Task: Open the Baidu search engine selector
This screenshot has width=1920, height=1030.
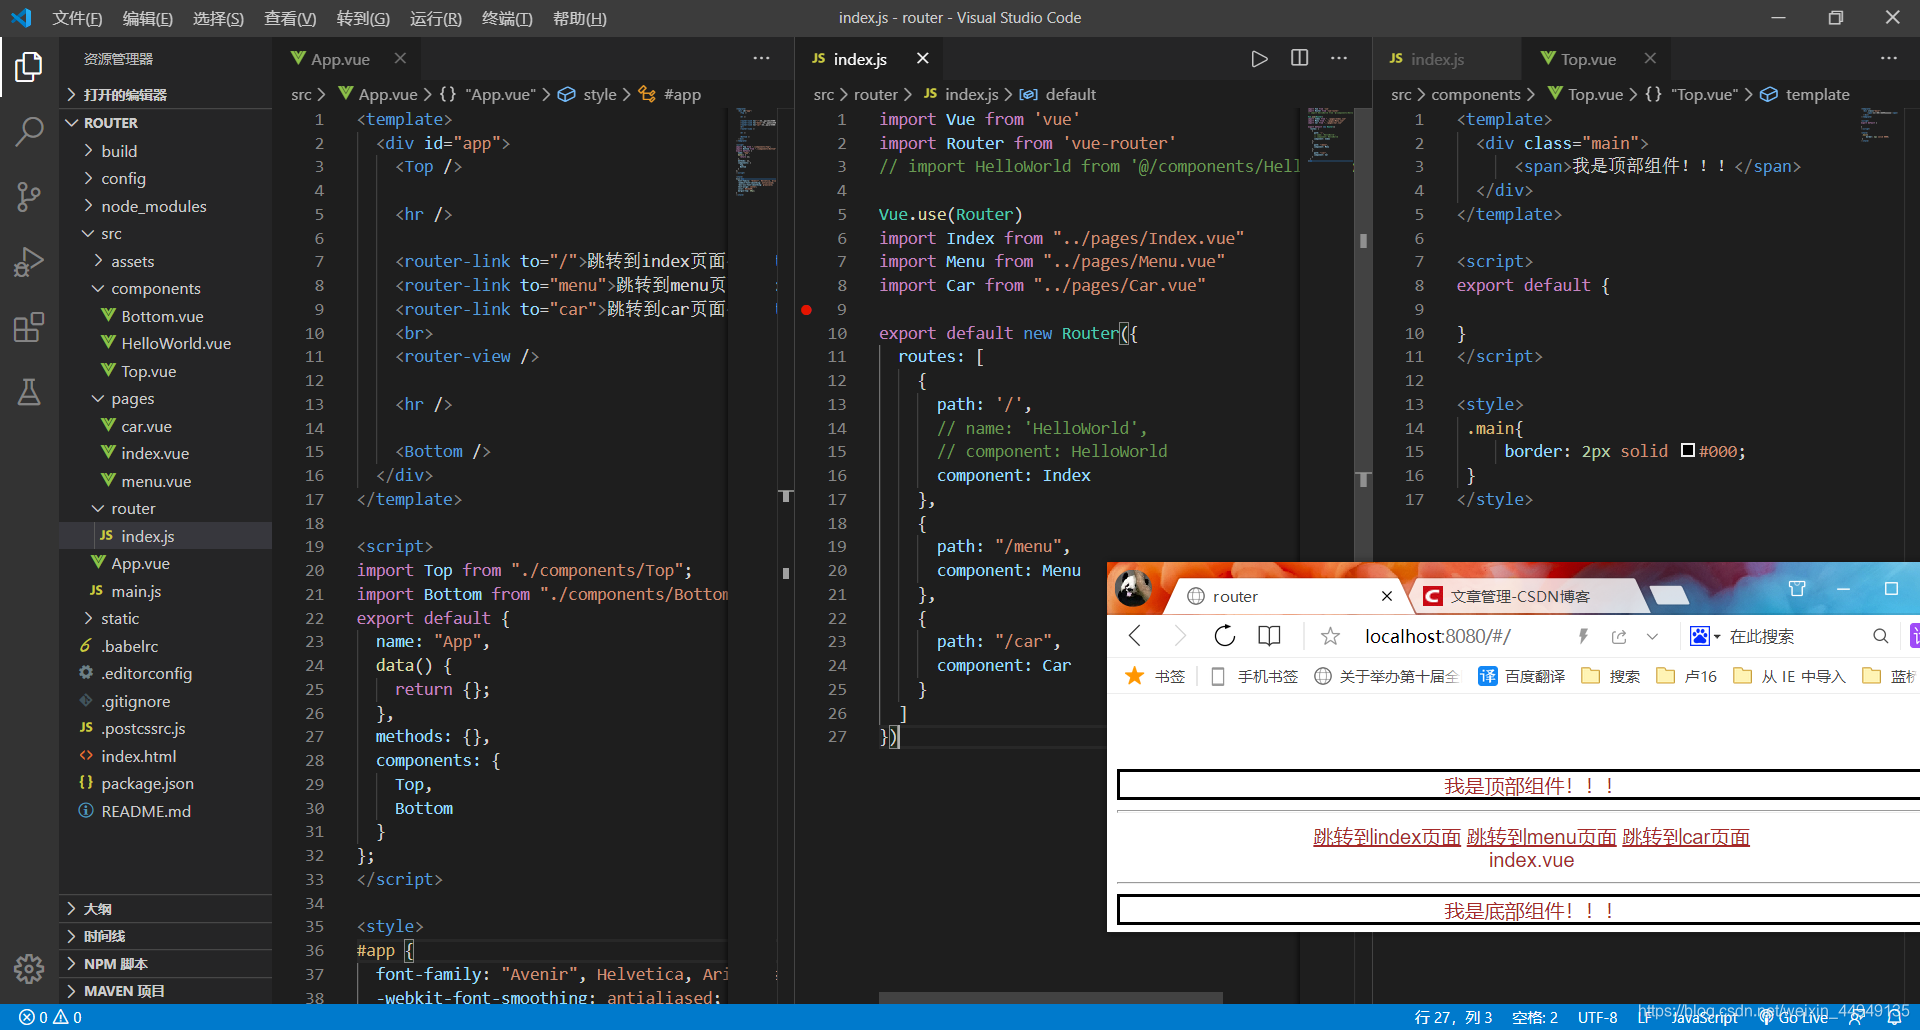Action: (x=1704, y=636)
